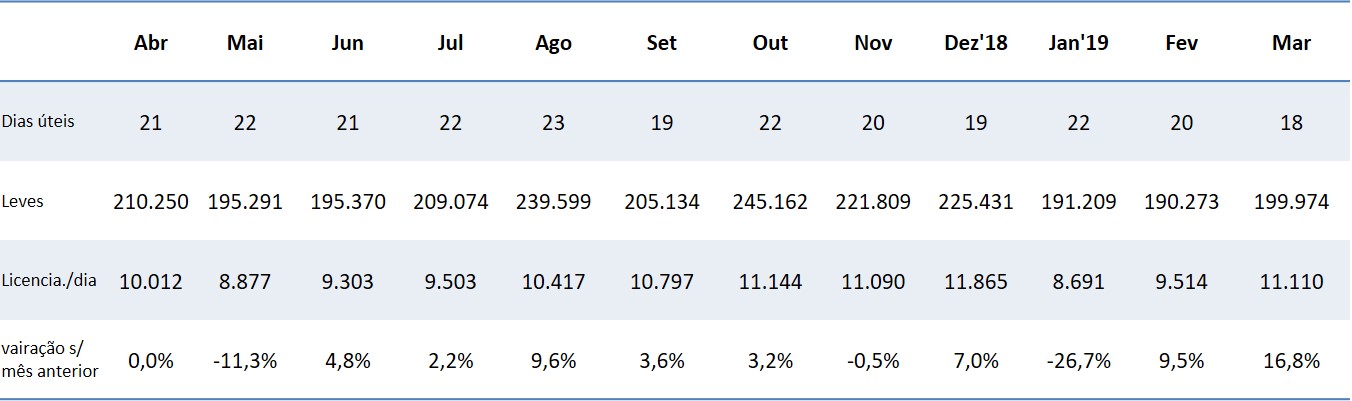Image resolution: width=1352 pixels, height=401 pixels.
Task: Select the -11,3% variation for Mai
Action: (245, 361)
